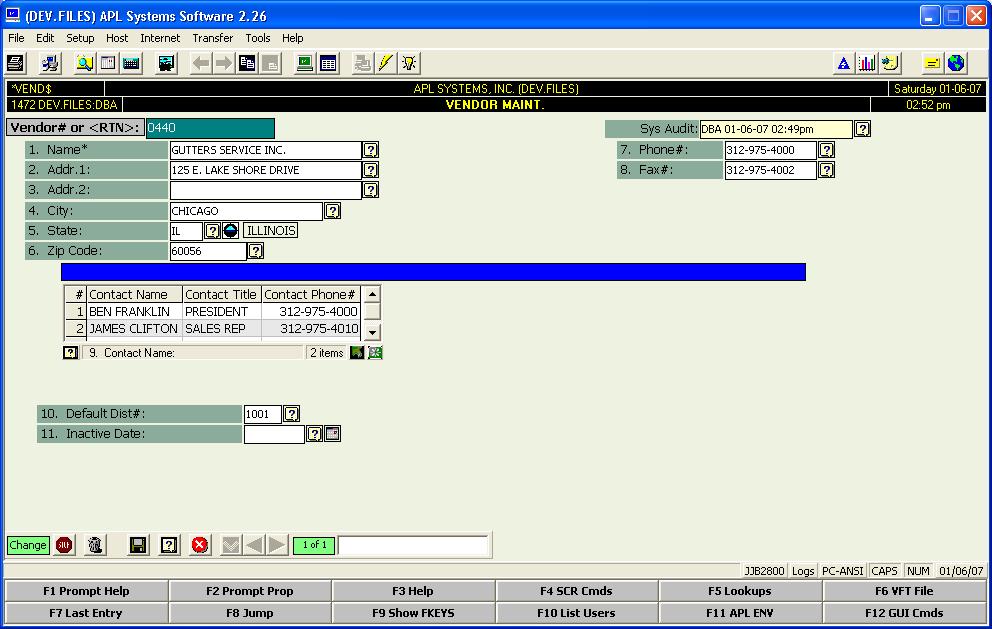Click the keyboard toolbar icon
Image resolution: width=992 pixels, height=629 pixels.
(132, 63)
